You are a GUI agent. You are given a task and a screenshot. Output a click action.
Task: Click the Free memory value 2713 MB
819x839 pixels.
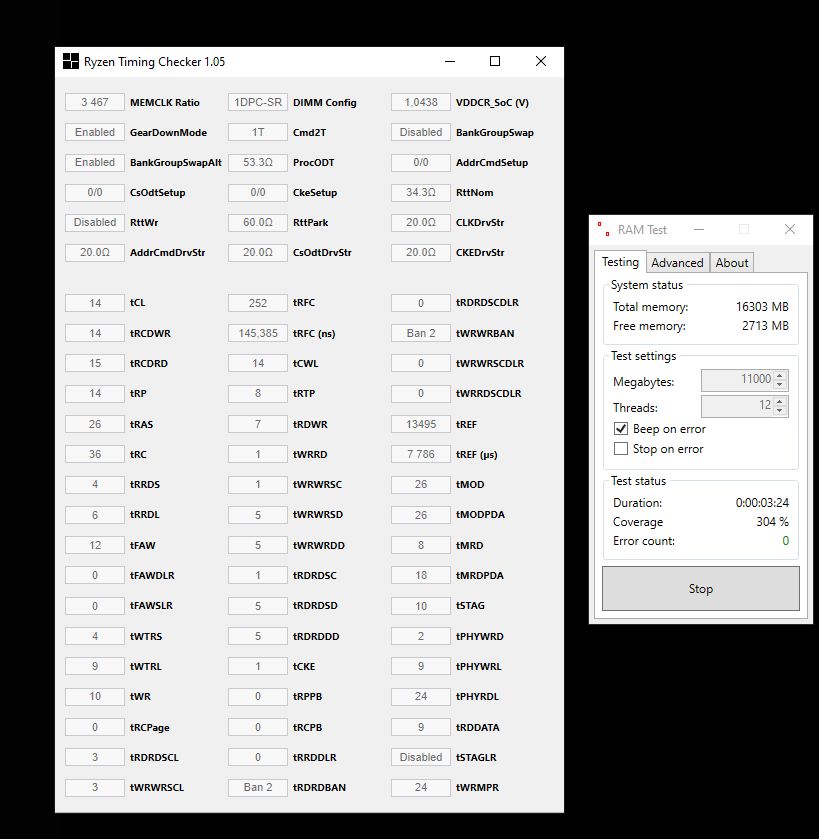765,326
